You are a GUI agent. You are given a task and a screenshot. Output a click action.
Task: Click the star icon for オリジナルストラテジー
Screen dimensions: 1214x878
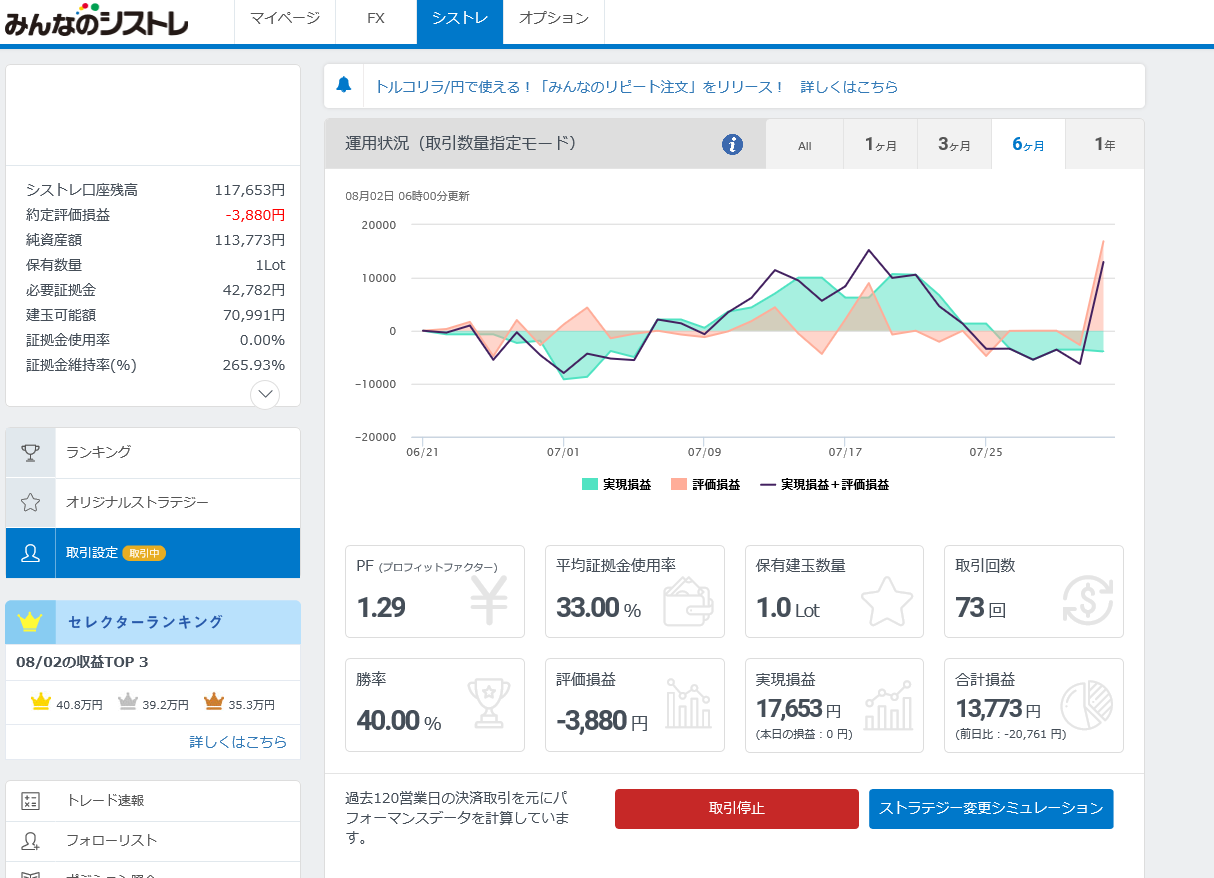coord(31,503)
